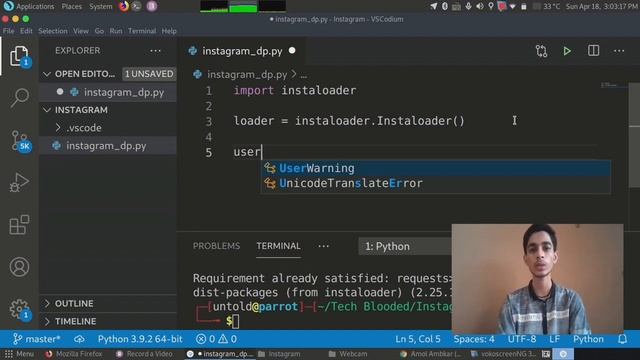Open editor More Actions ellipsis
The image size is (640, 360).
619,51
